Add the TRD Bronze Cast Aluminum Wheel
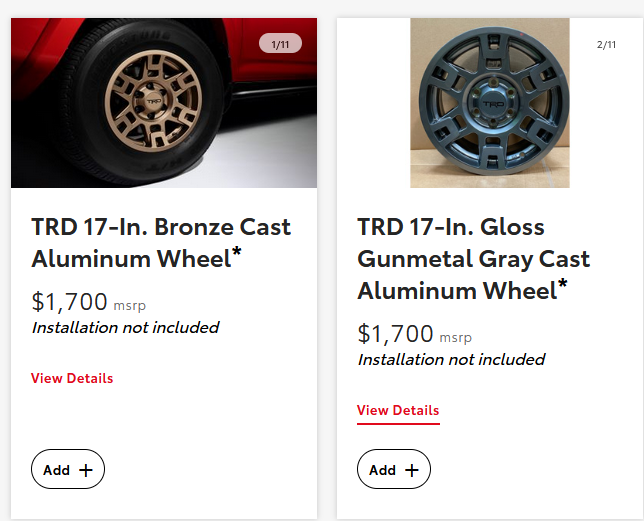The image size is (644, 521). coord(68,469)
